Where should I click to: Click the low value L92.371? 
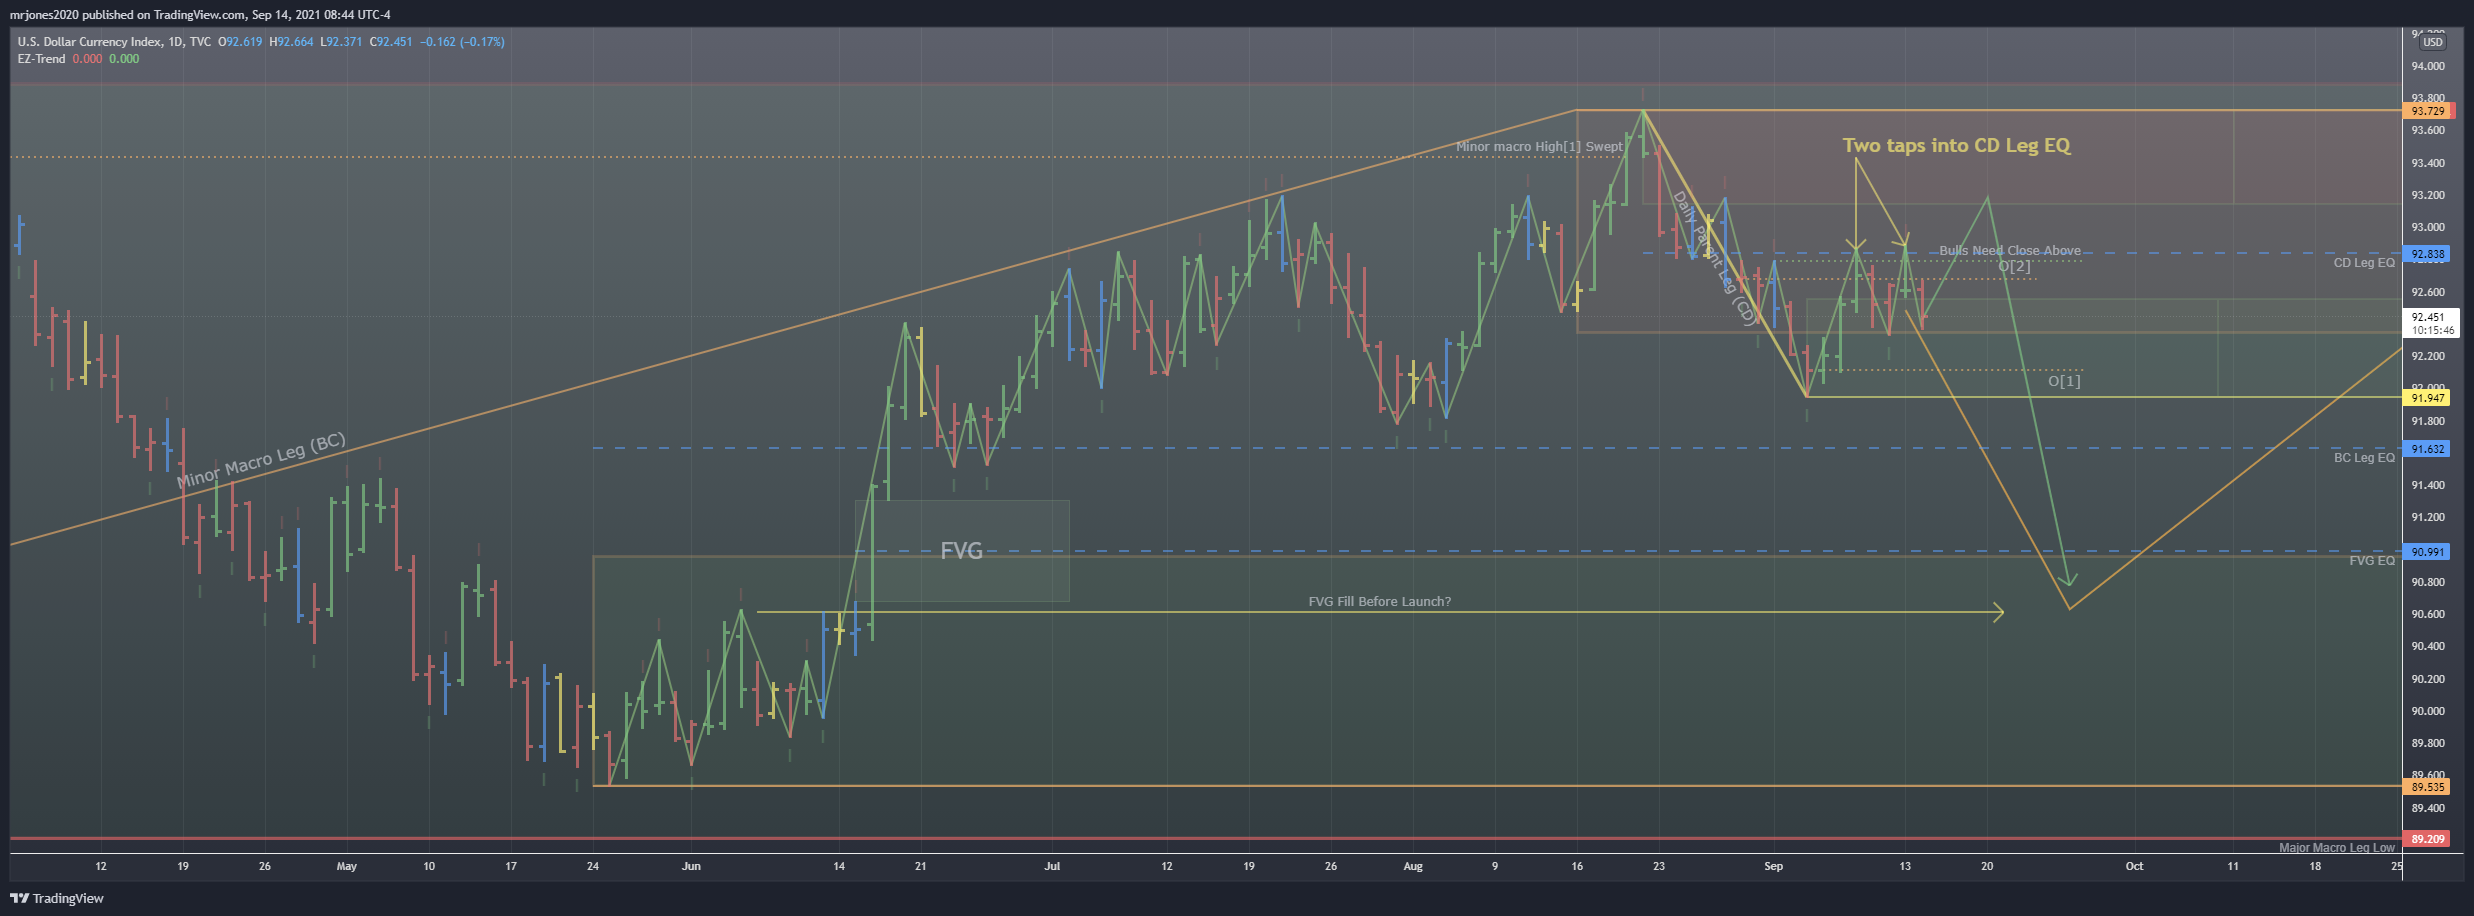coord(341,42)
